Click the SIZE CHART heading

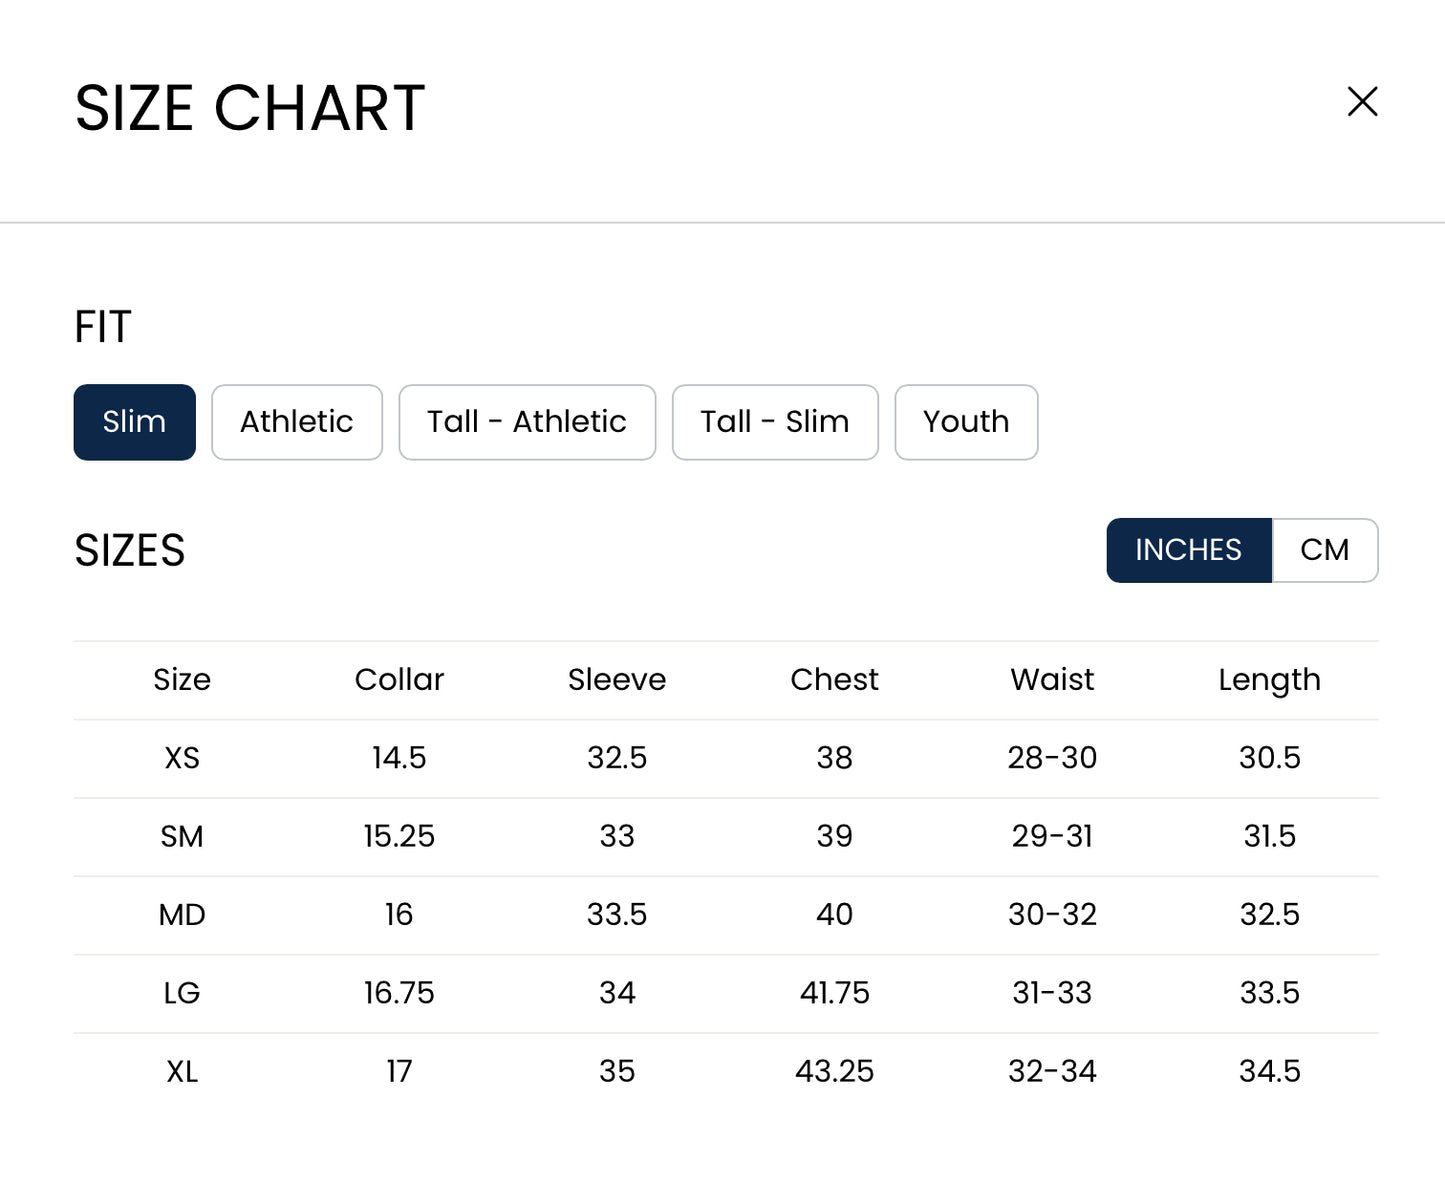tap(250, 108)
